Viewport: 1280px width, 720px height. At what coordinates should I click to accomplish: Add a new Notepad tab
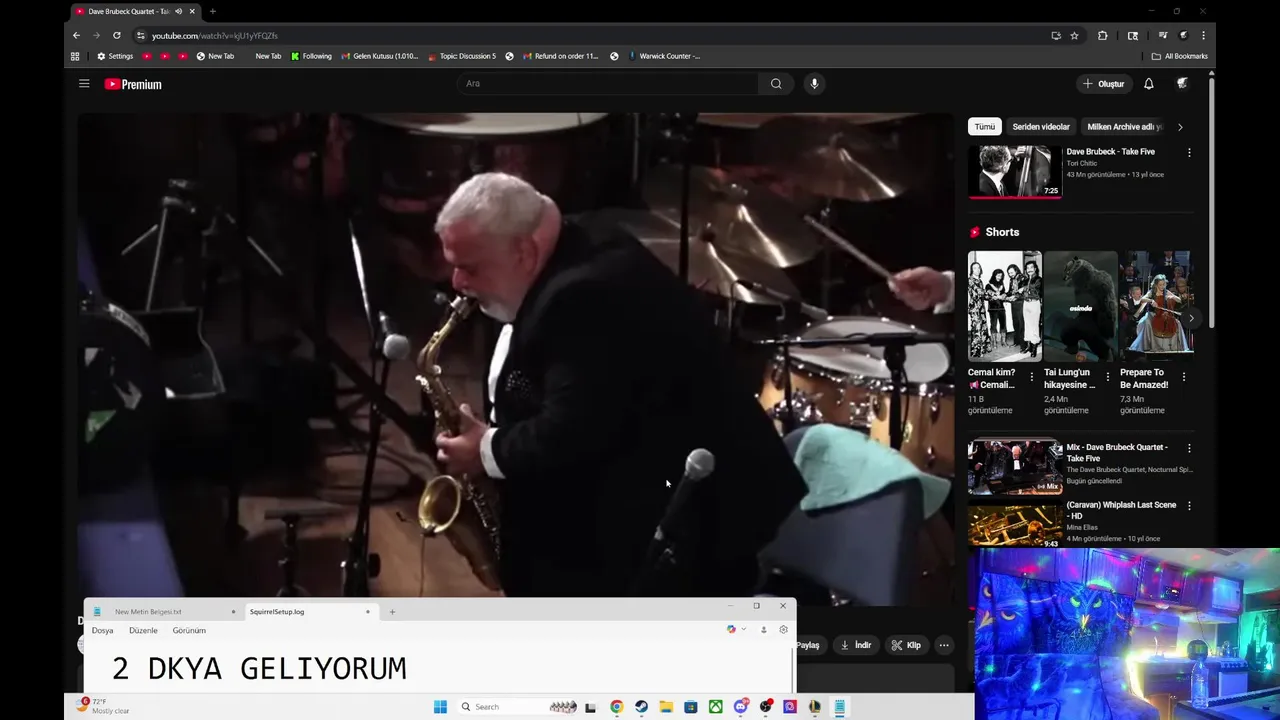392,612
